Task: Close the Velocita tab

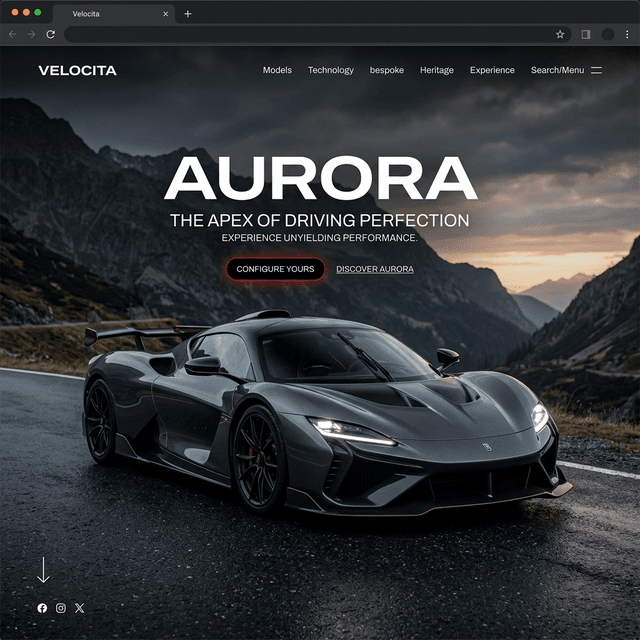Action: pyautogui.click(x=166, y=14)
